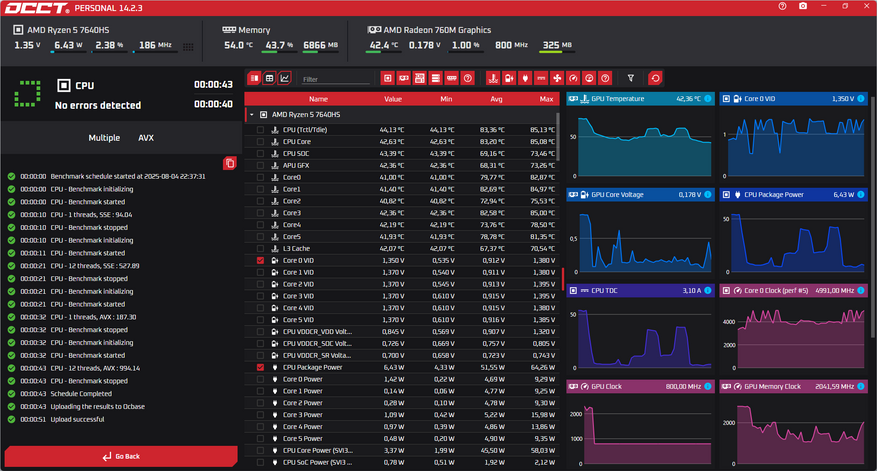Viewport: 877px width, 471px height.
Task: Check the L3 Cache checkbox
Action: (x=260, y=249)
